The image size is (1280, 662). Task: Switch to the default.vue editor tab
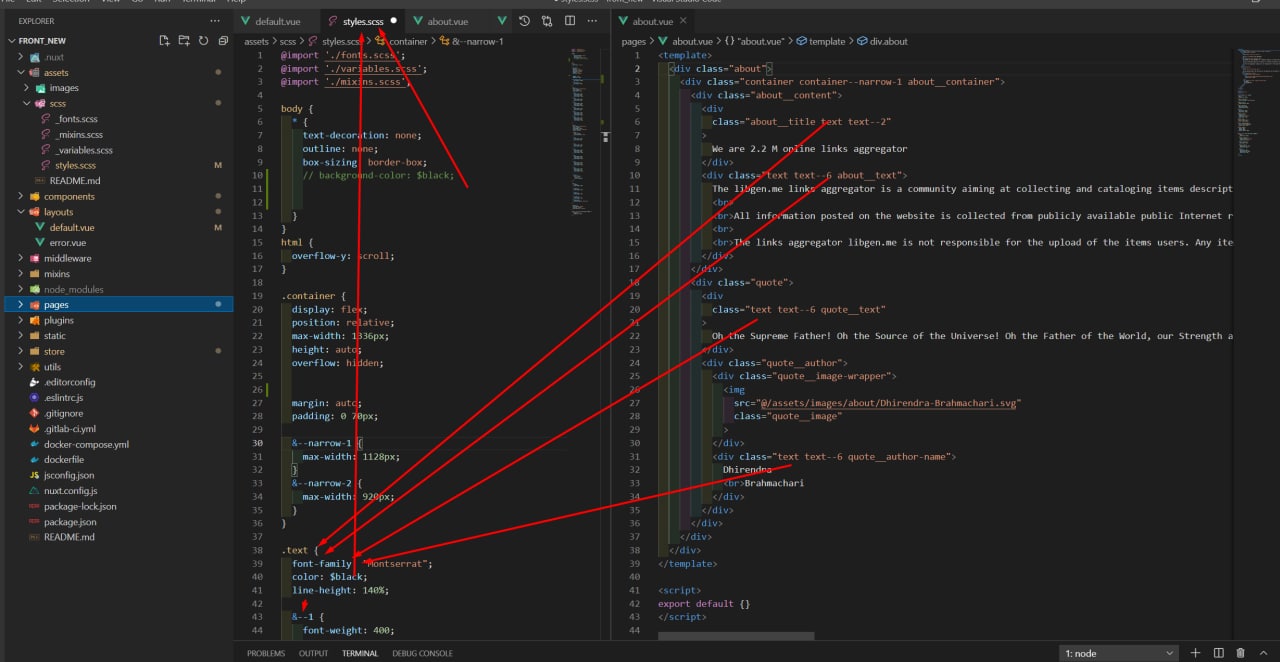point(277,21)
